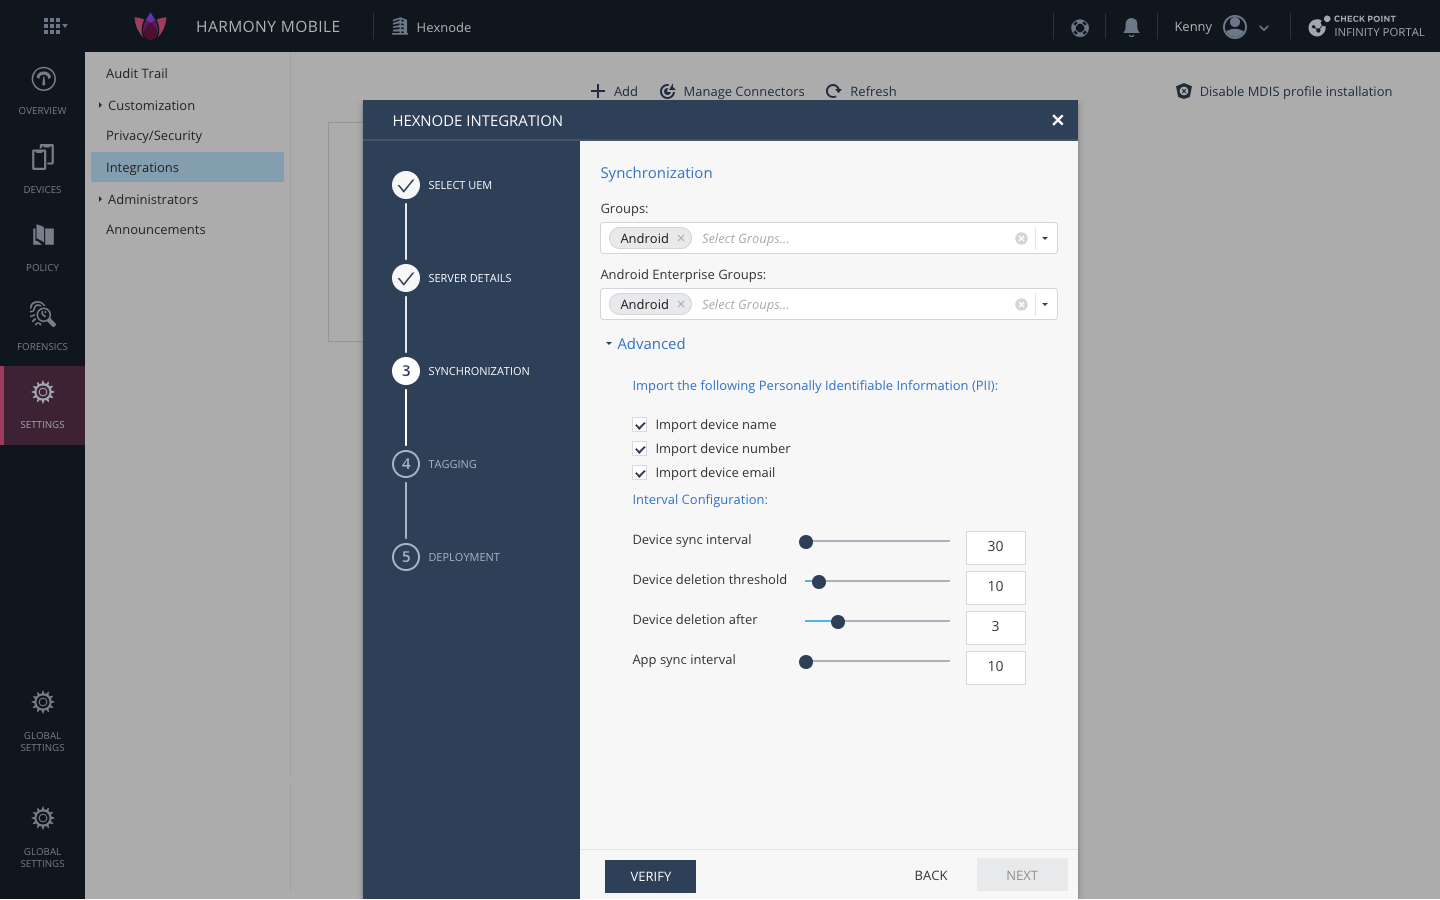Open notifications bell icon
Screen dimensions: 1440x900
point(1131,27)
